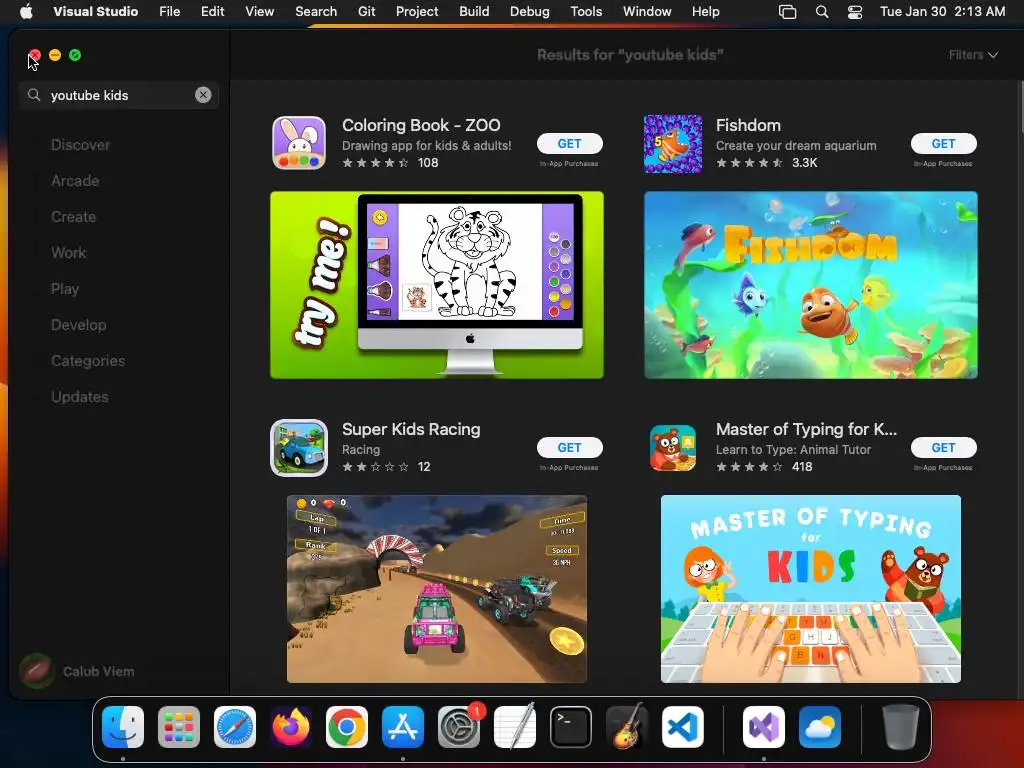
Task: Go to the Develop section
Action: (x=78, y=325)
